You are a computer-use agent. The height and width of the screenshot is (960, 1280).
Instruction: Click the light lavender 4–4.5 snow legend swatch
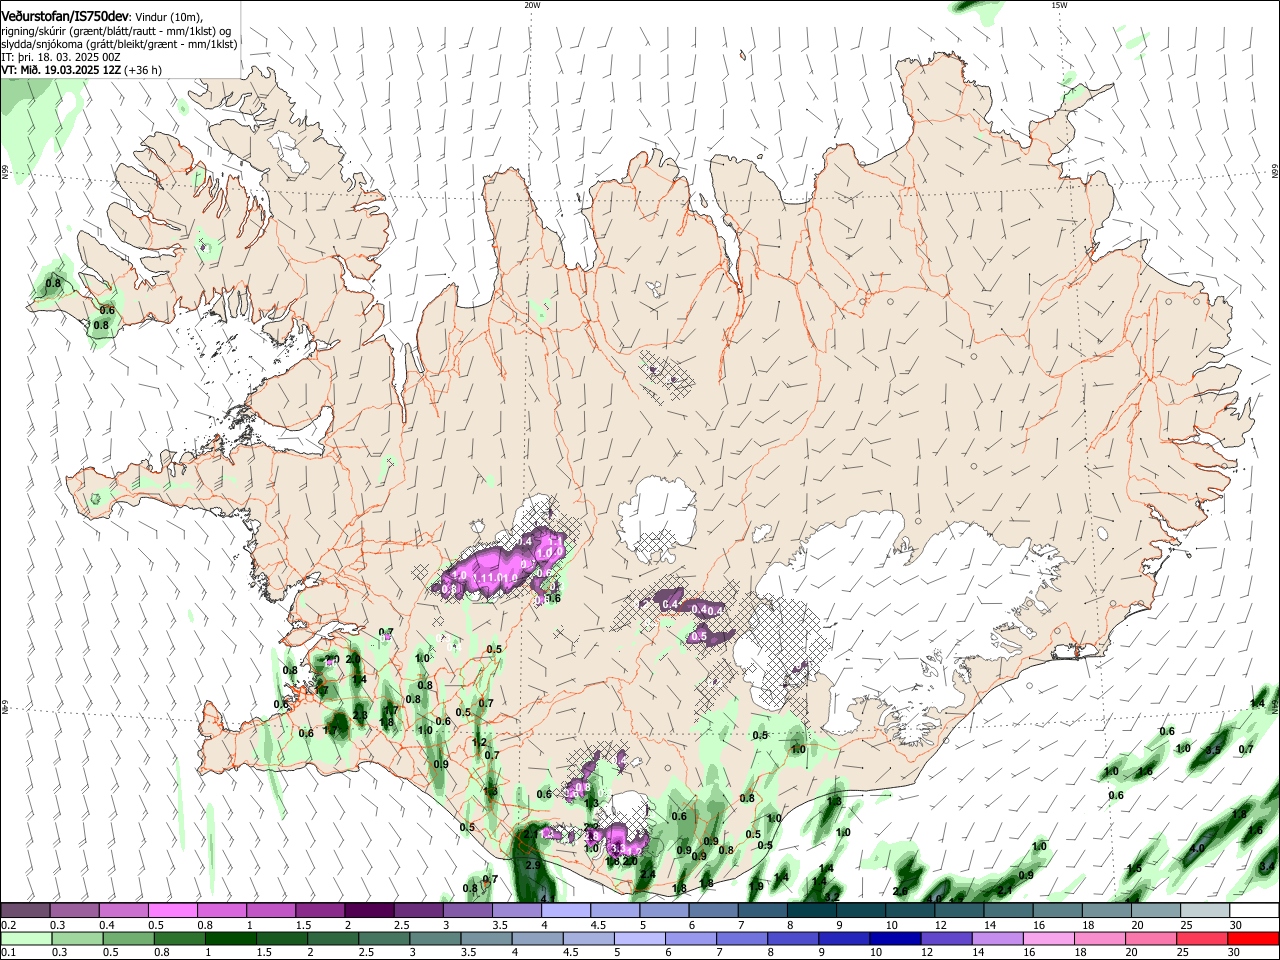[566, 911]
